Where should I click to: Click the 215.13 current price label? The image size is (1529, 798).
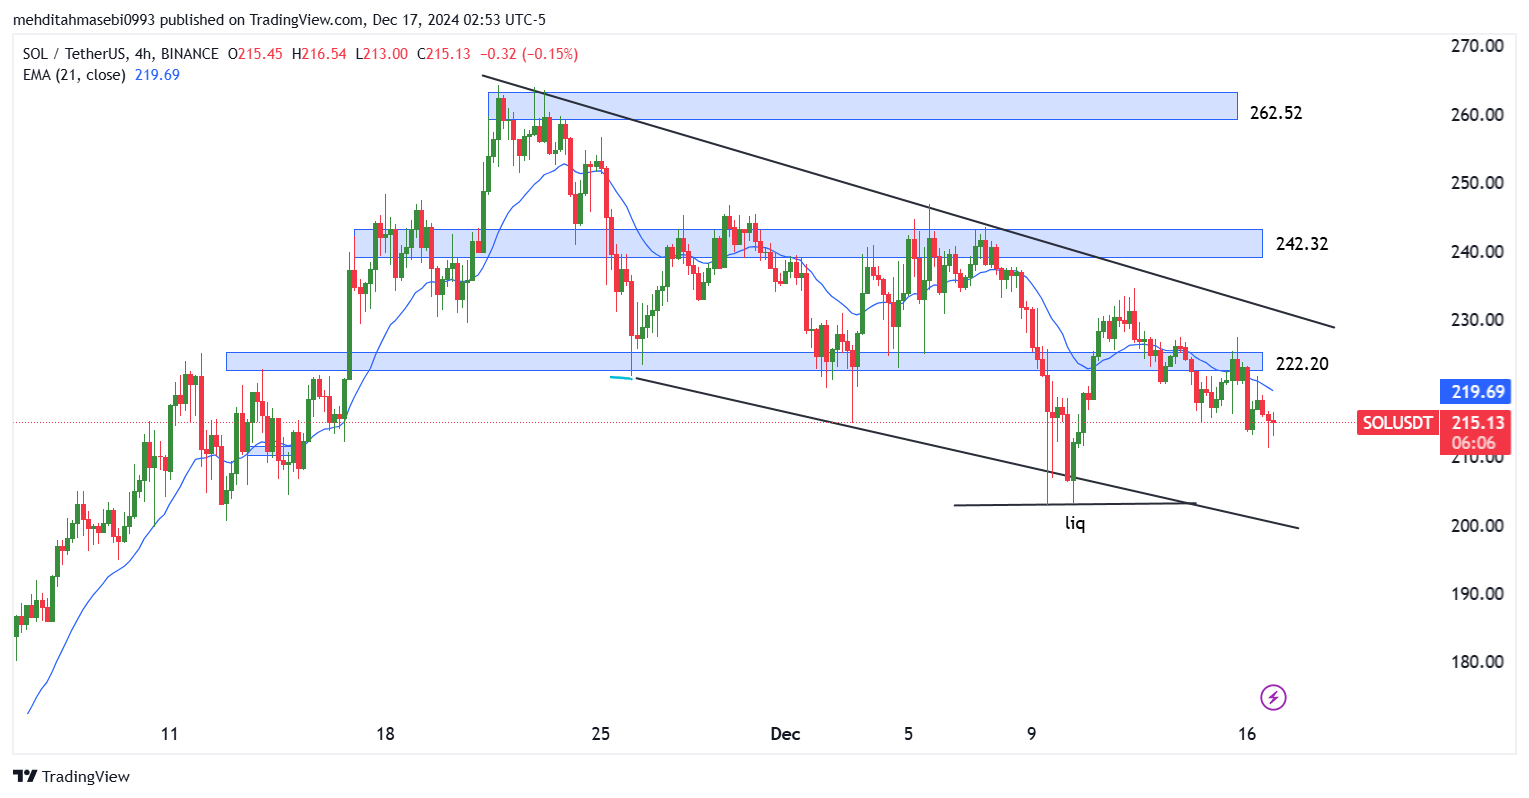[x=1478, y=423]
